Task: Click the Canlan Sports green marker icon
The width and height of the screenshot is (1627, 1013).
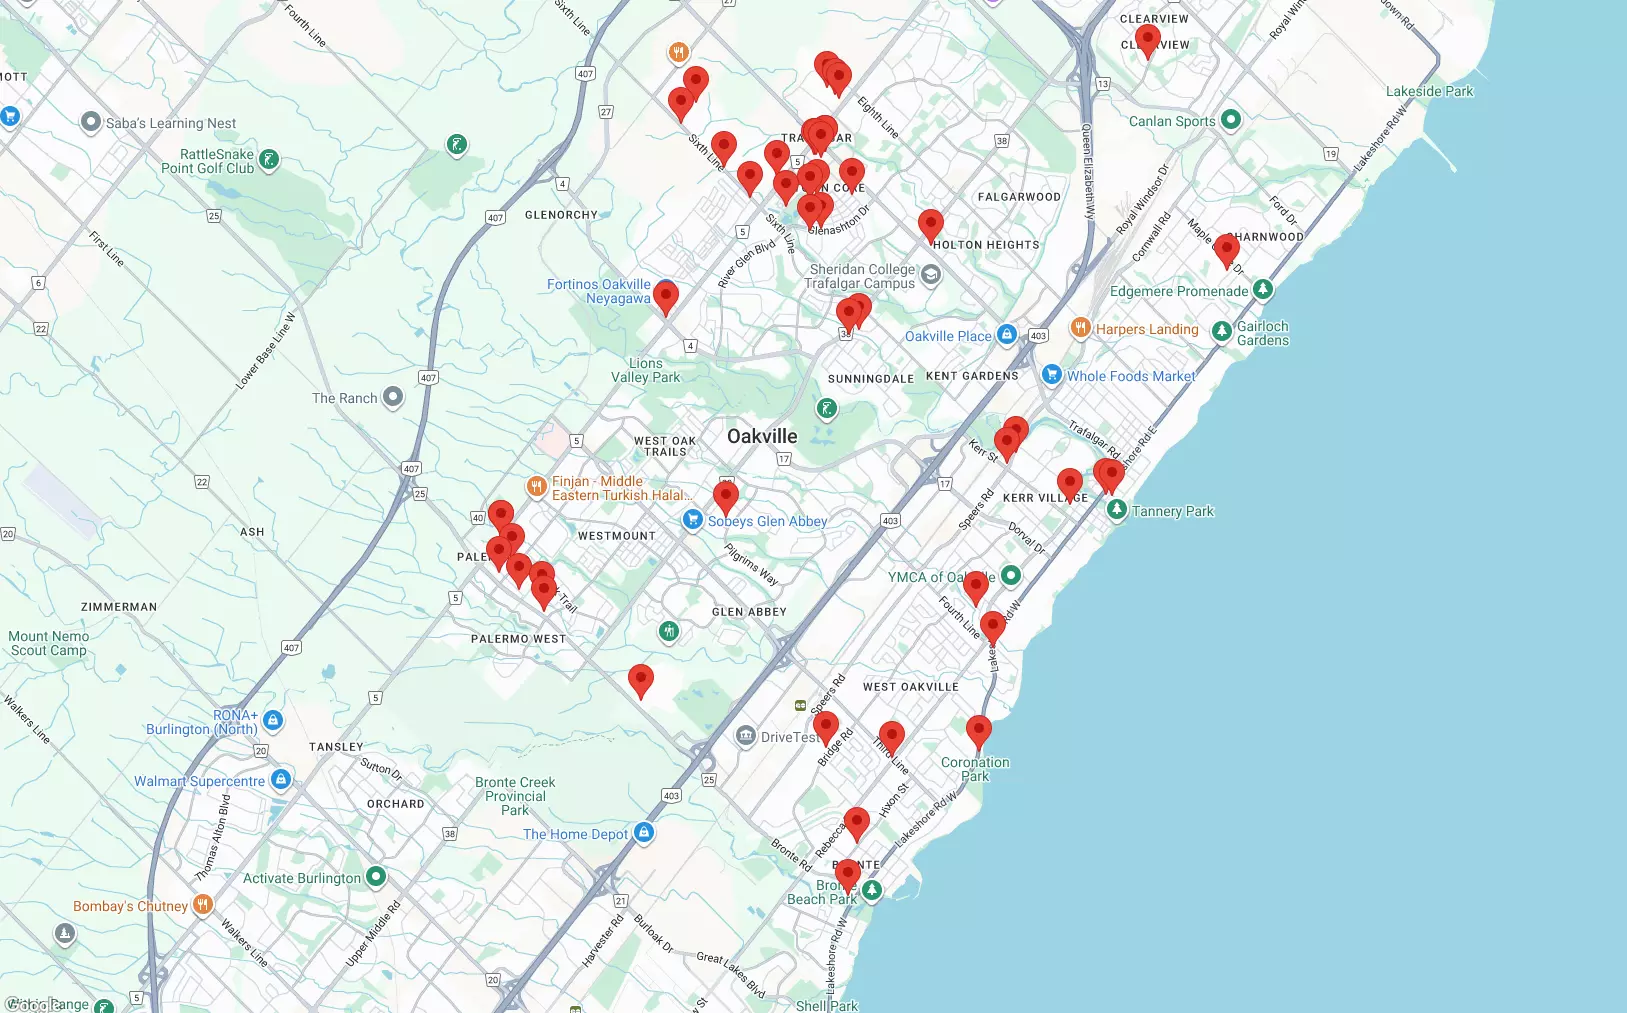Action: click(1231, 120)
